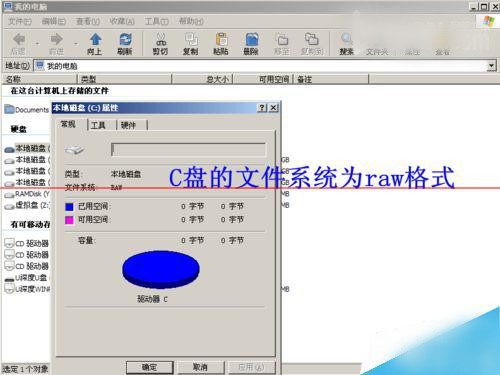Select the U深度WIN drive entry

pos(27,289)
